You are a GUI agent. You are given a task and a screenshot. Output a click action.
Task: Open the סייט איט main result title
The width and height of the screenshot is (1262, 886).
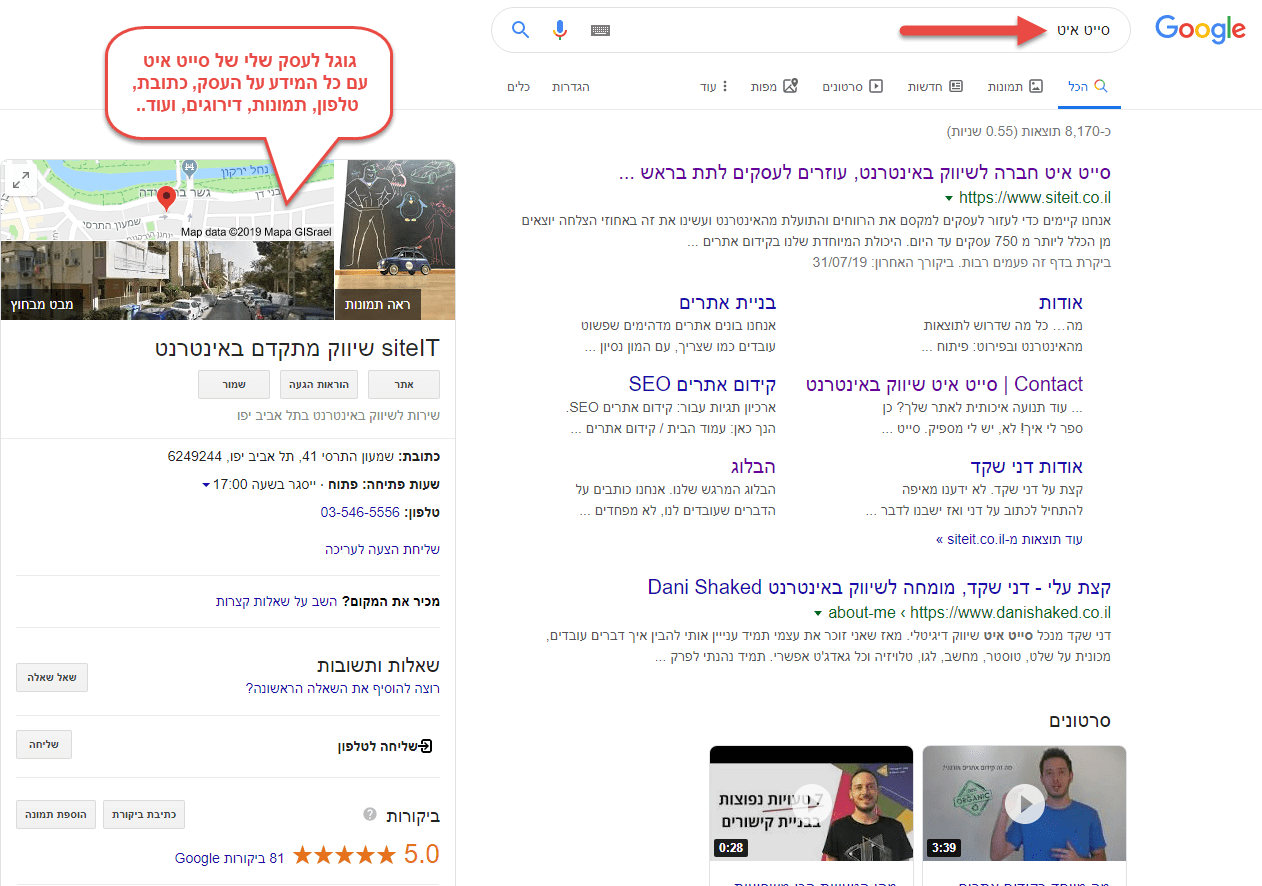coord(865,172)
